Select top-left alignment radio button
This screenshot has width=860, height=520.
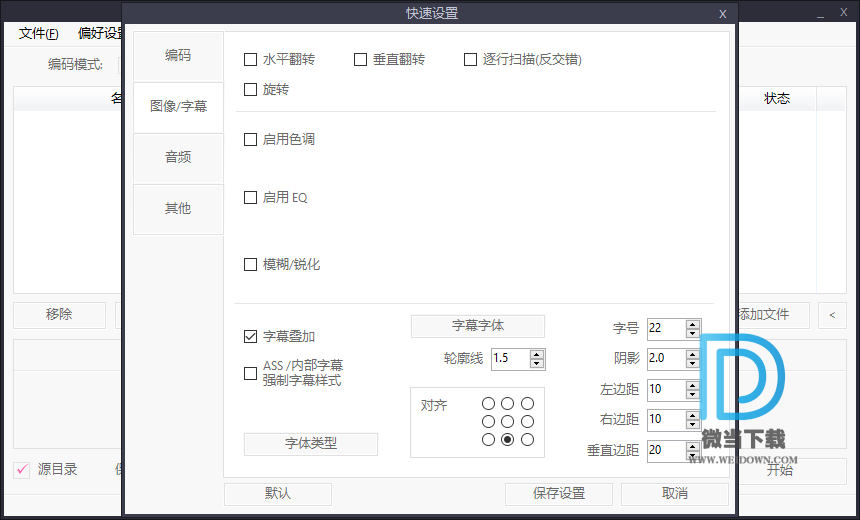click(x=488, y=404)
